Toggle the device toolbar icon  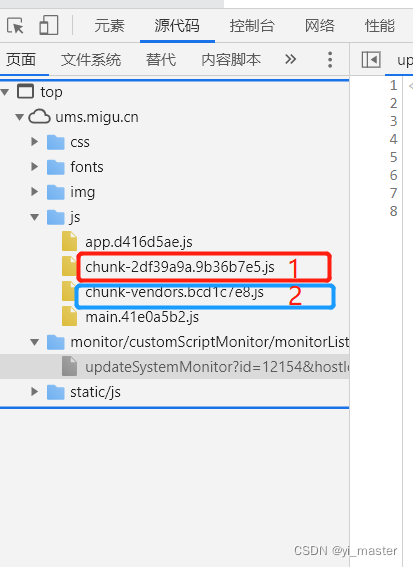pos(48,25)
